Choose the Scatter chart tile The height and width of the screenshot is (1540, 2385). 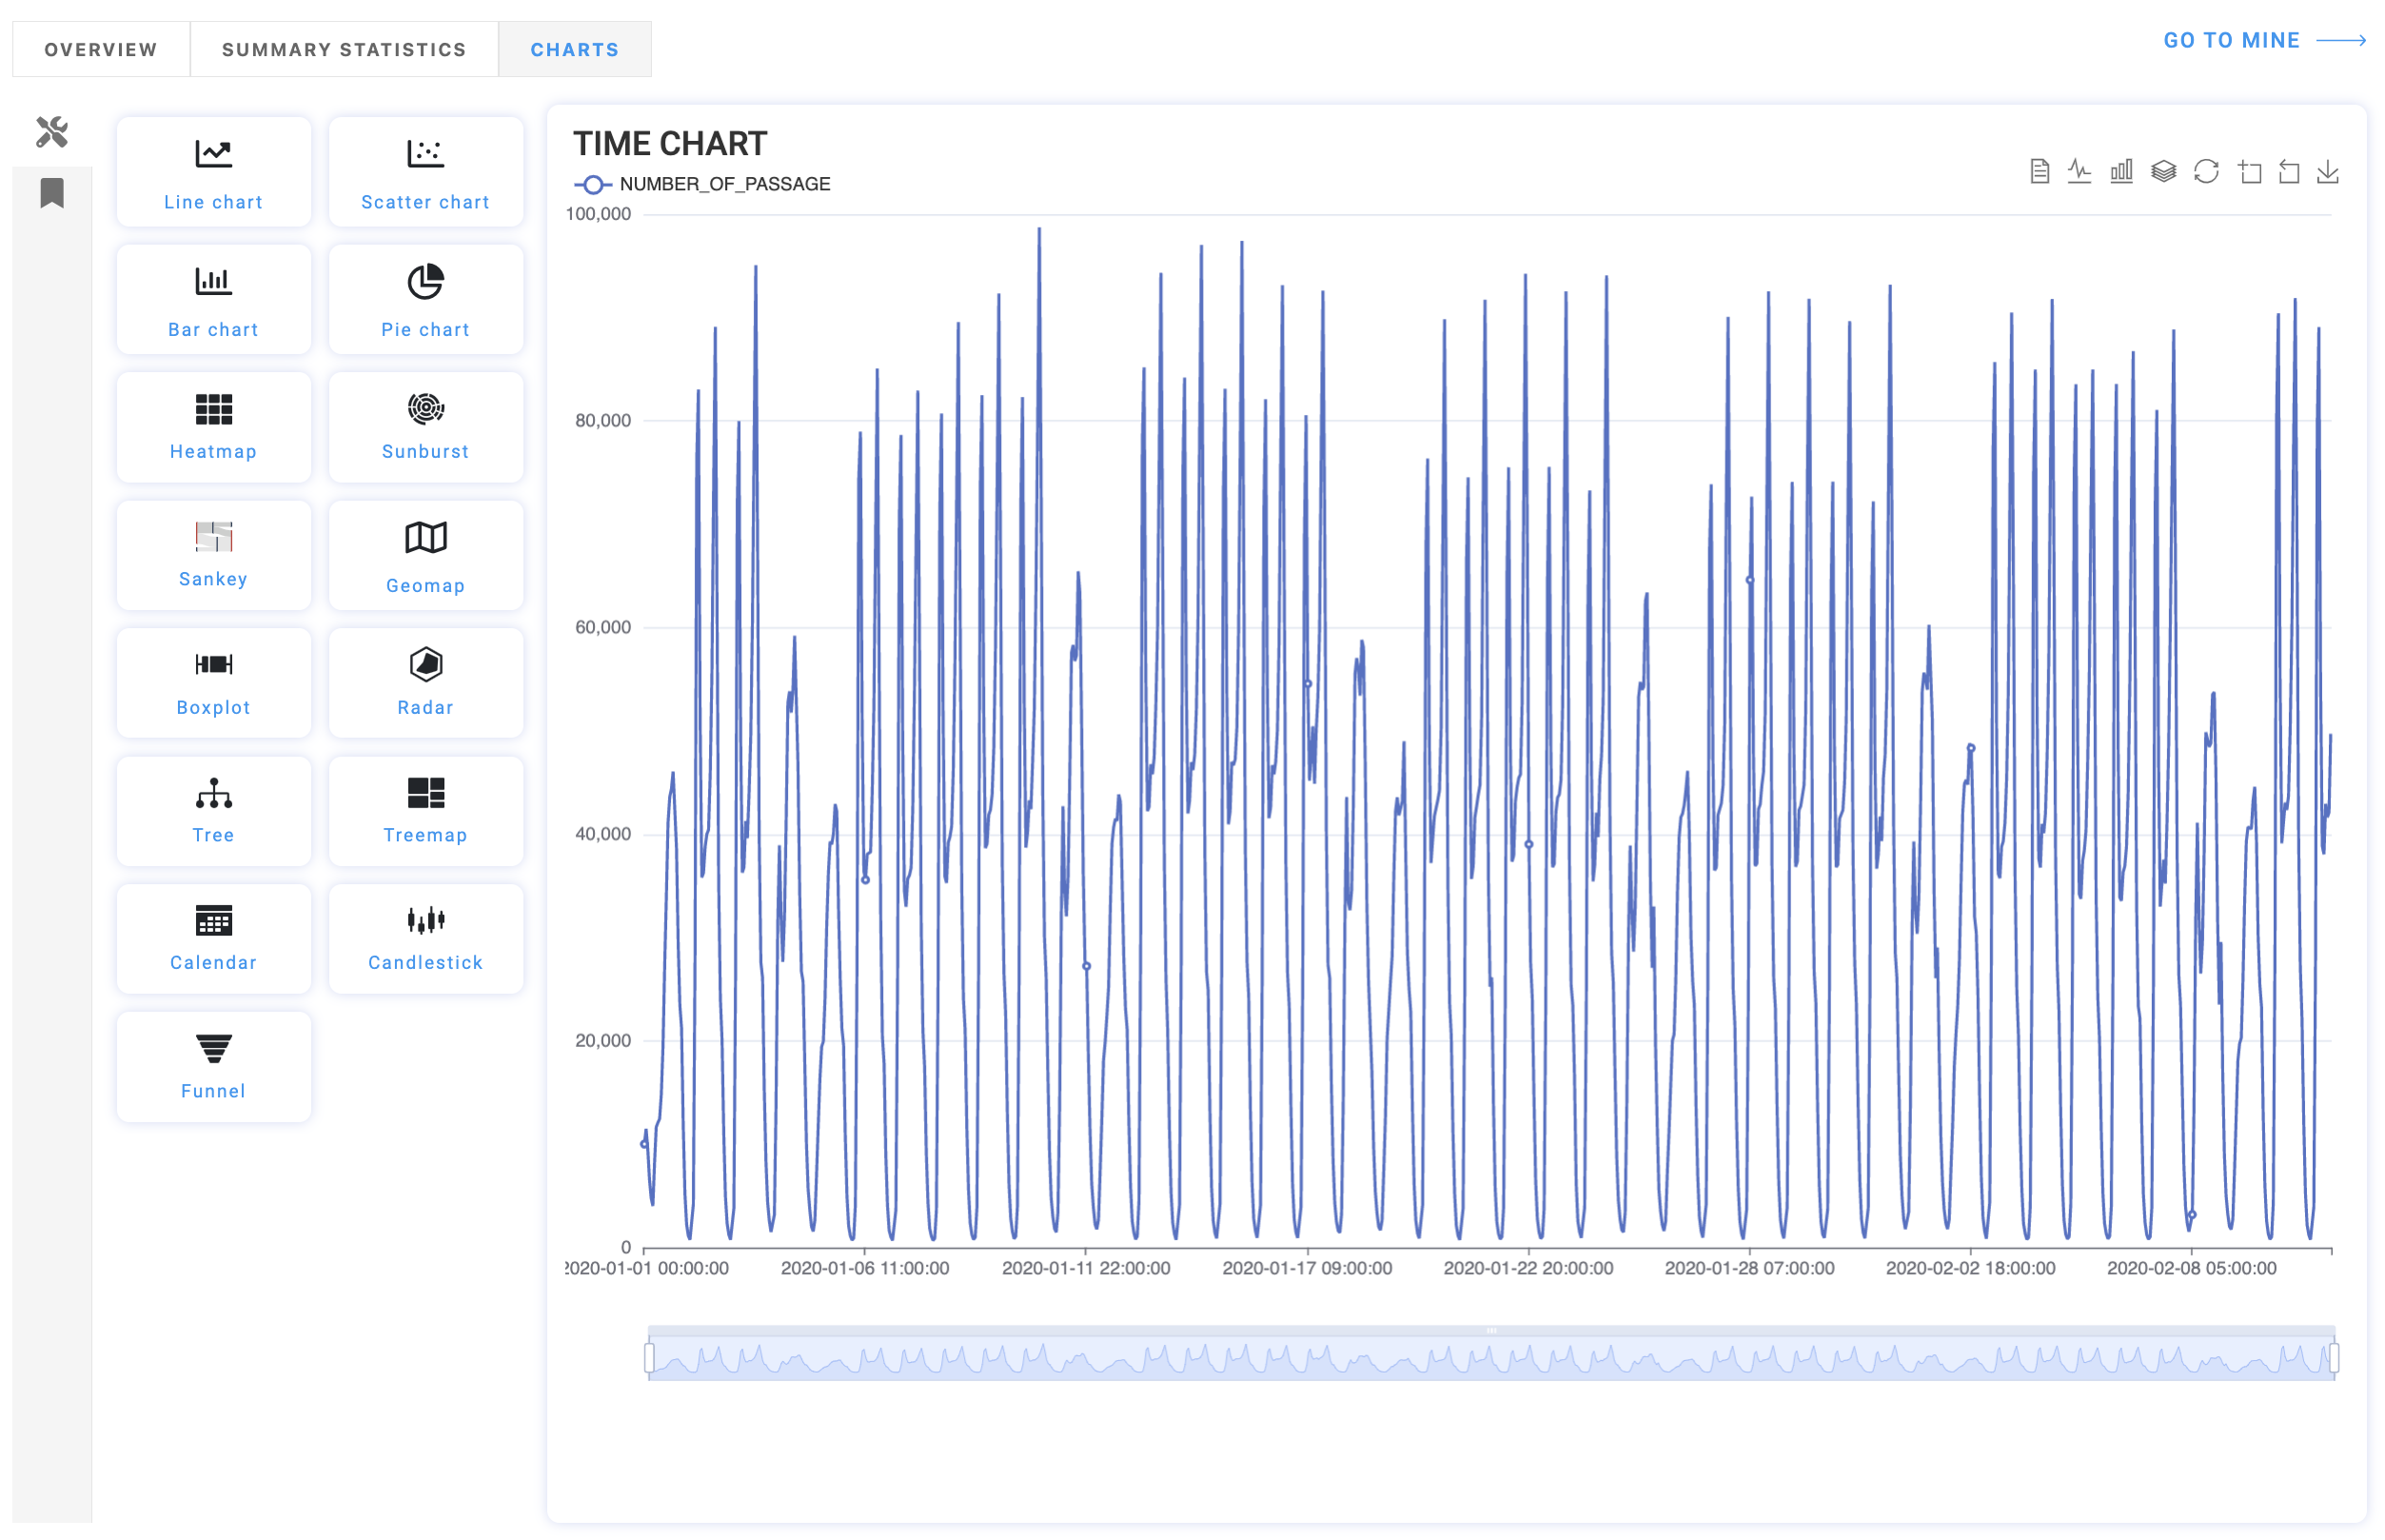click(425, 173)
